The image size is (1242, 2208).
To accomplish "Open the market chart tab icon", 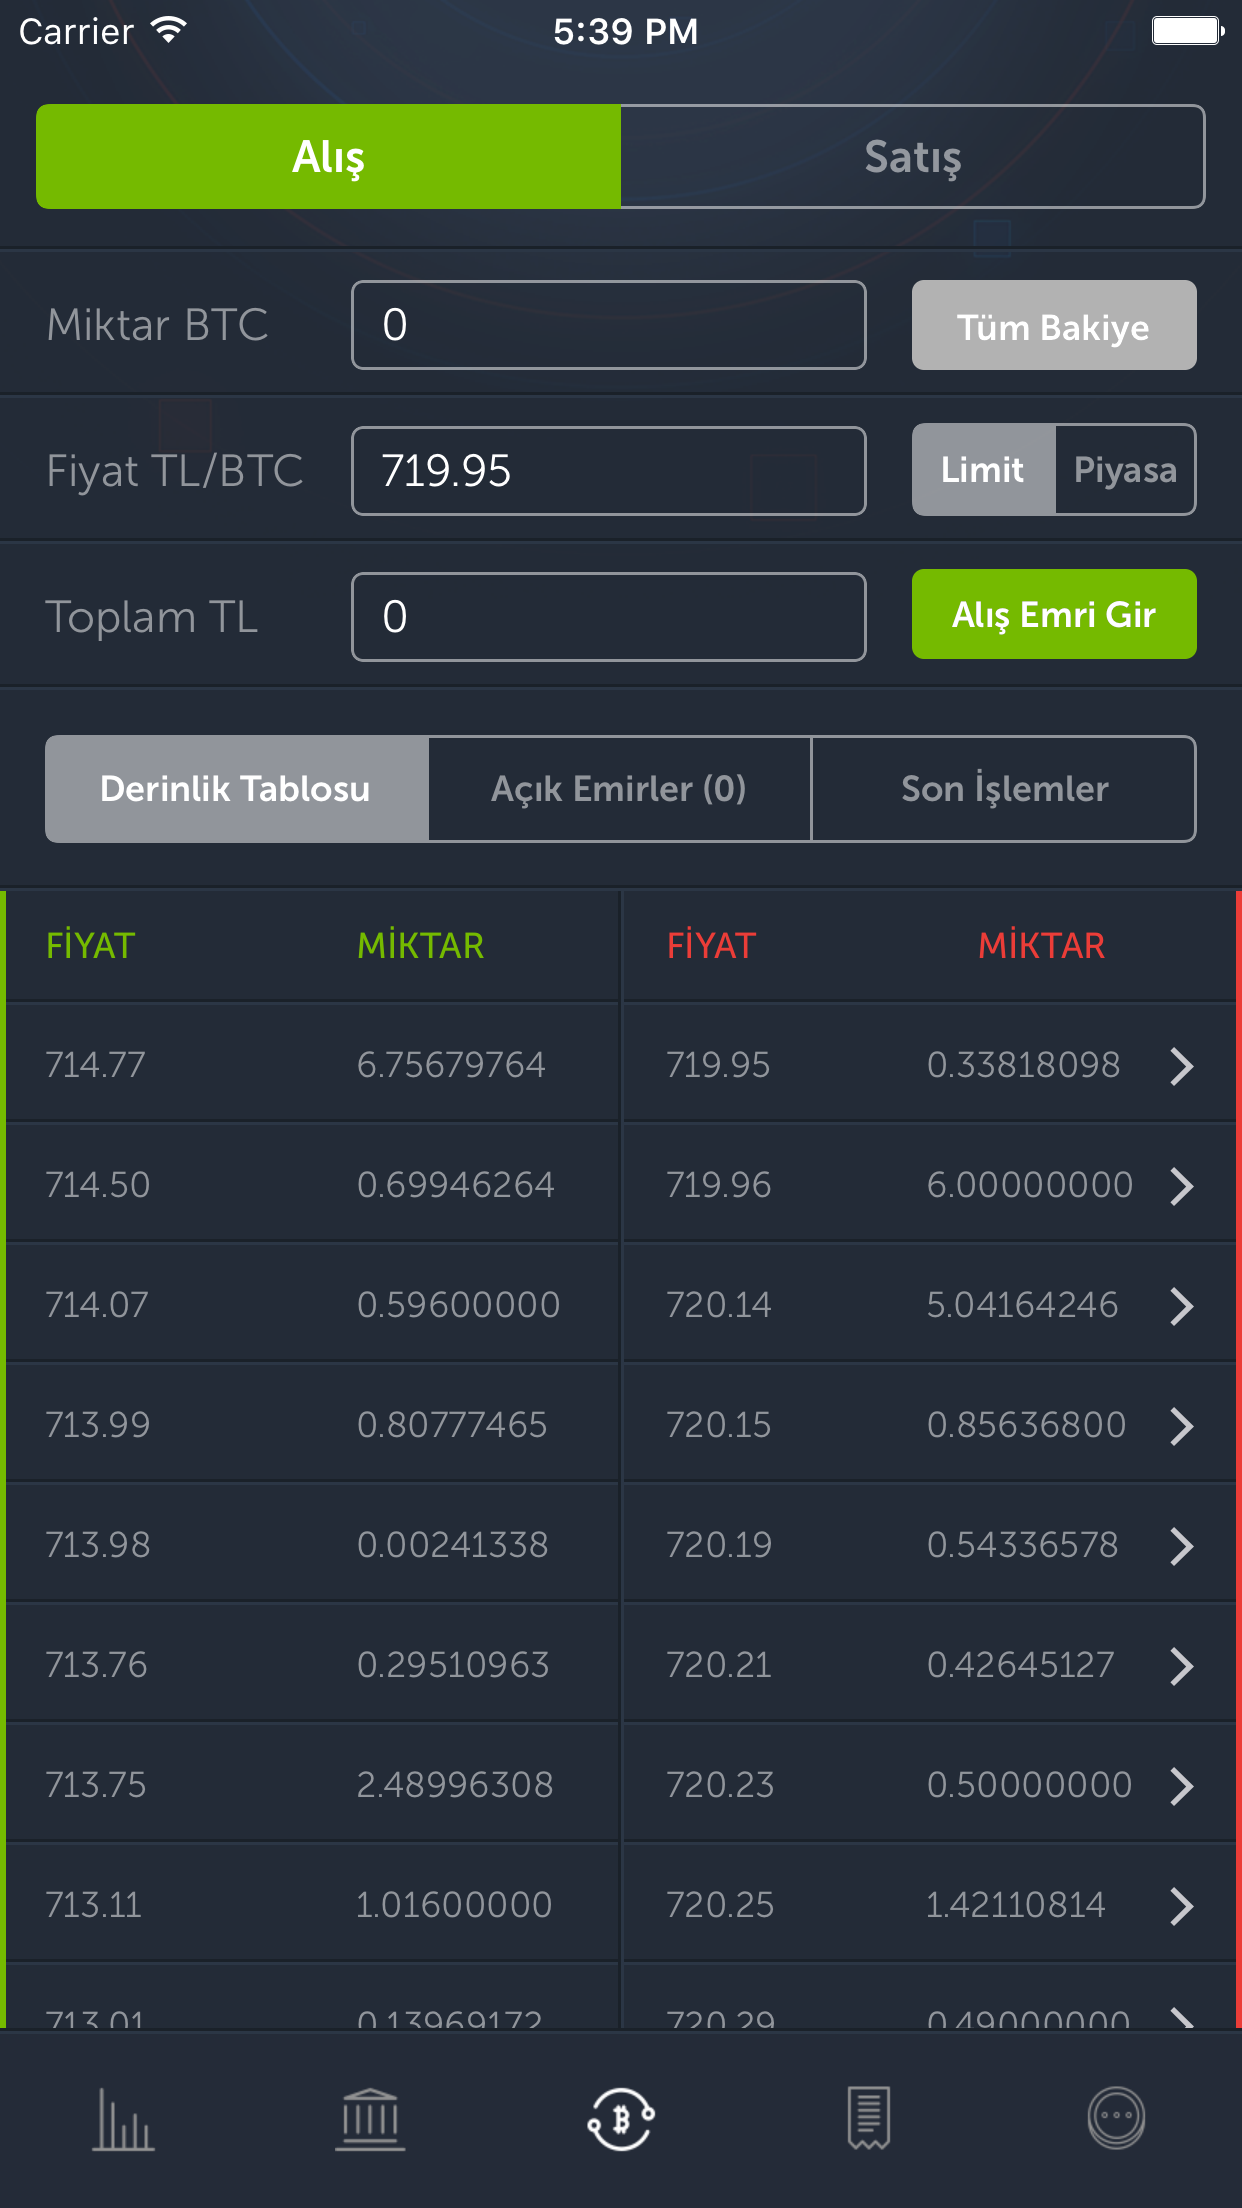I will [123, 2119].
